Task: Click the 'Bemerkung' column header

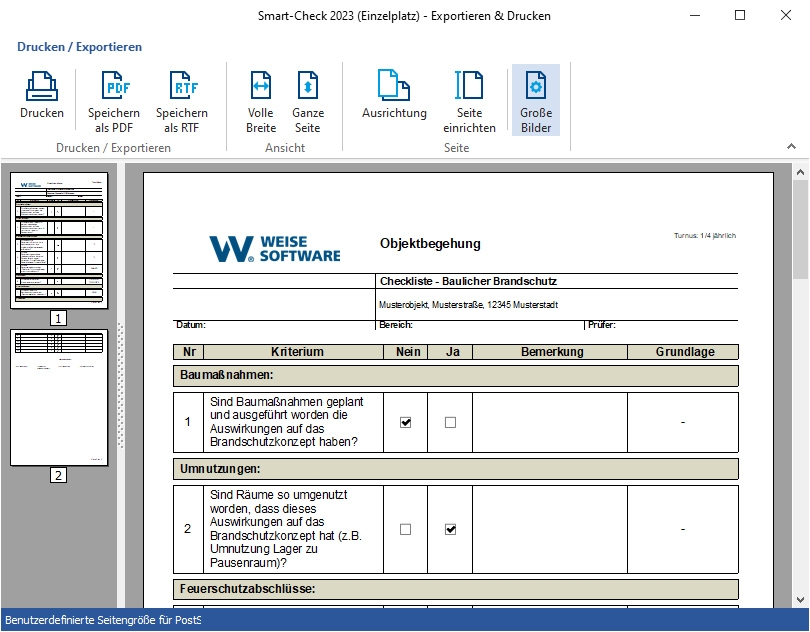Action: pos(552,352)
